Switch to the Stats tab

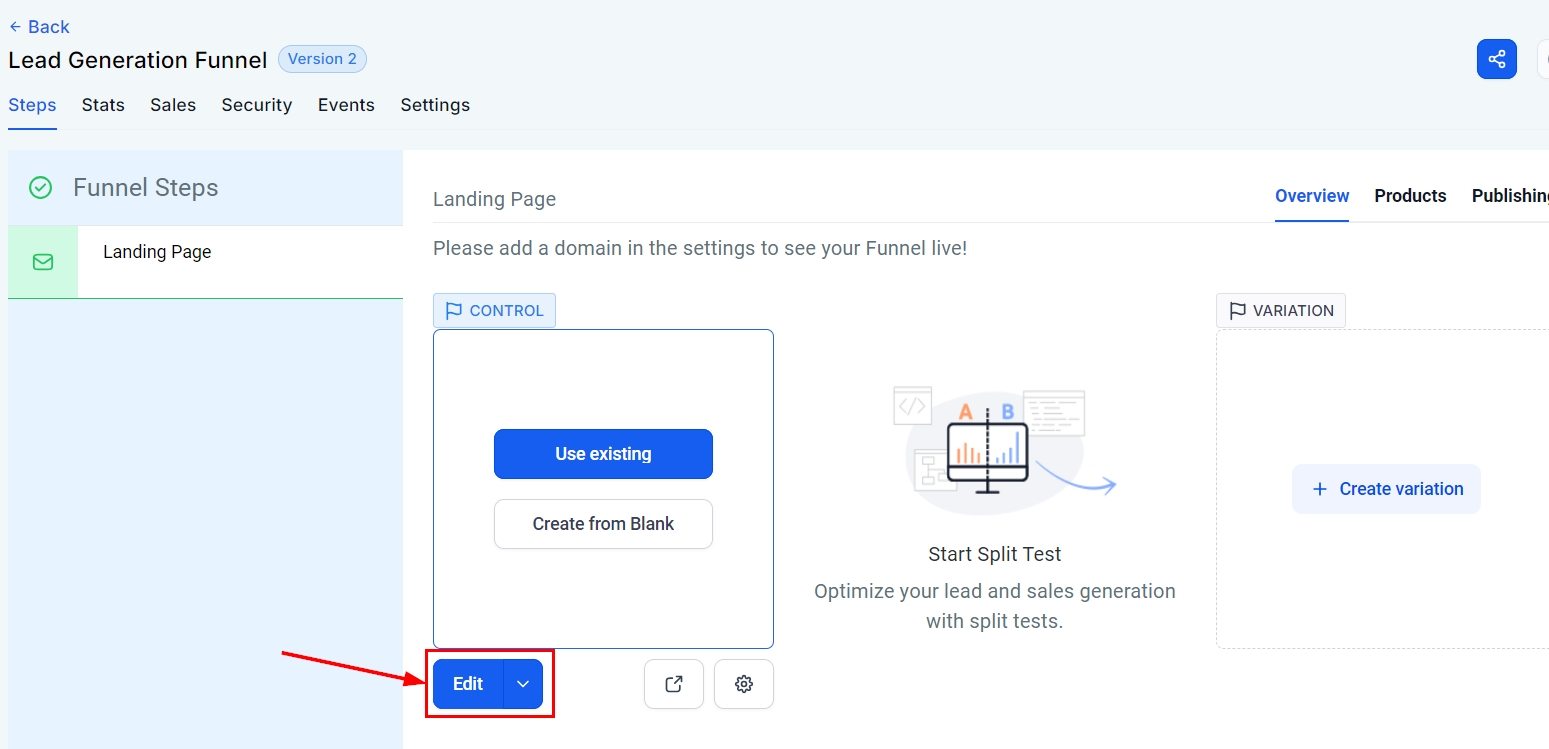103,105
